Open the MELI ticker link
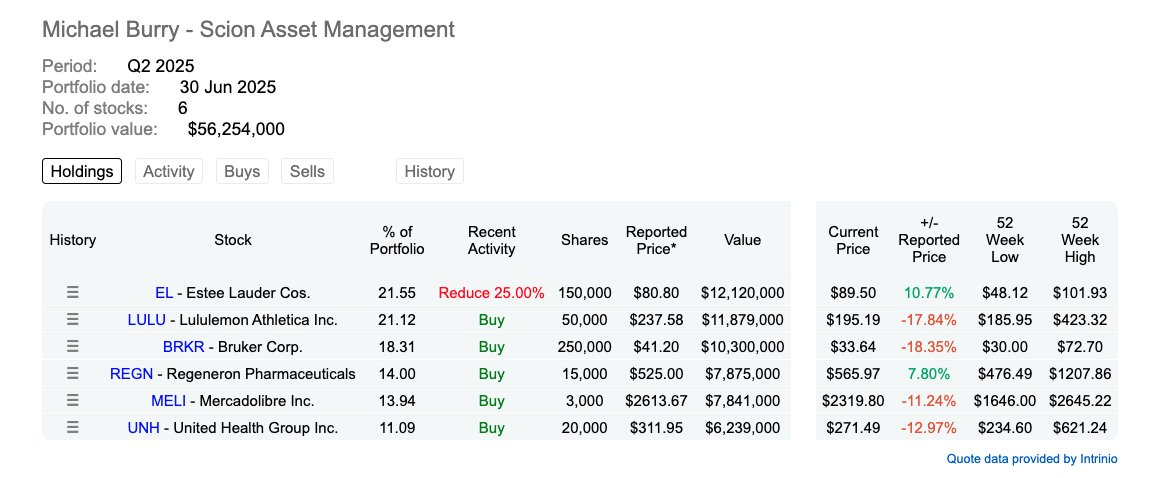This screenshot has width=1169, height=478. tap(168, 400)
